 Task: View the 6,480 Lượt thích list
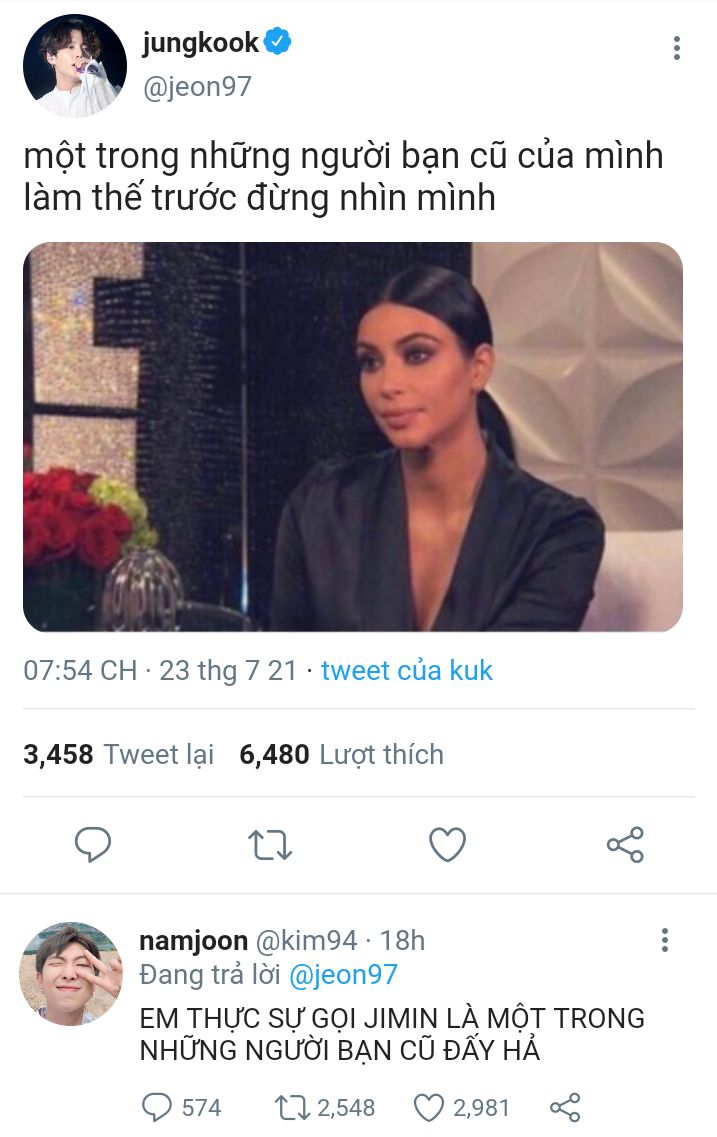click(341, 754)
